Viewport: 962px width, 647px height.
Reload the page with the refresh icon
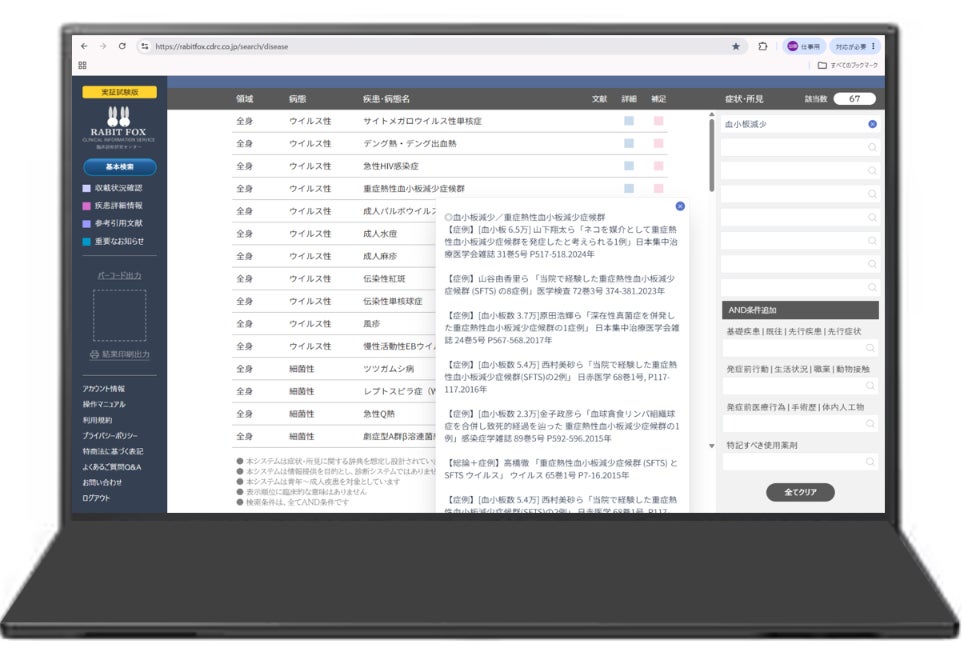[x=122, y=46]
